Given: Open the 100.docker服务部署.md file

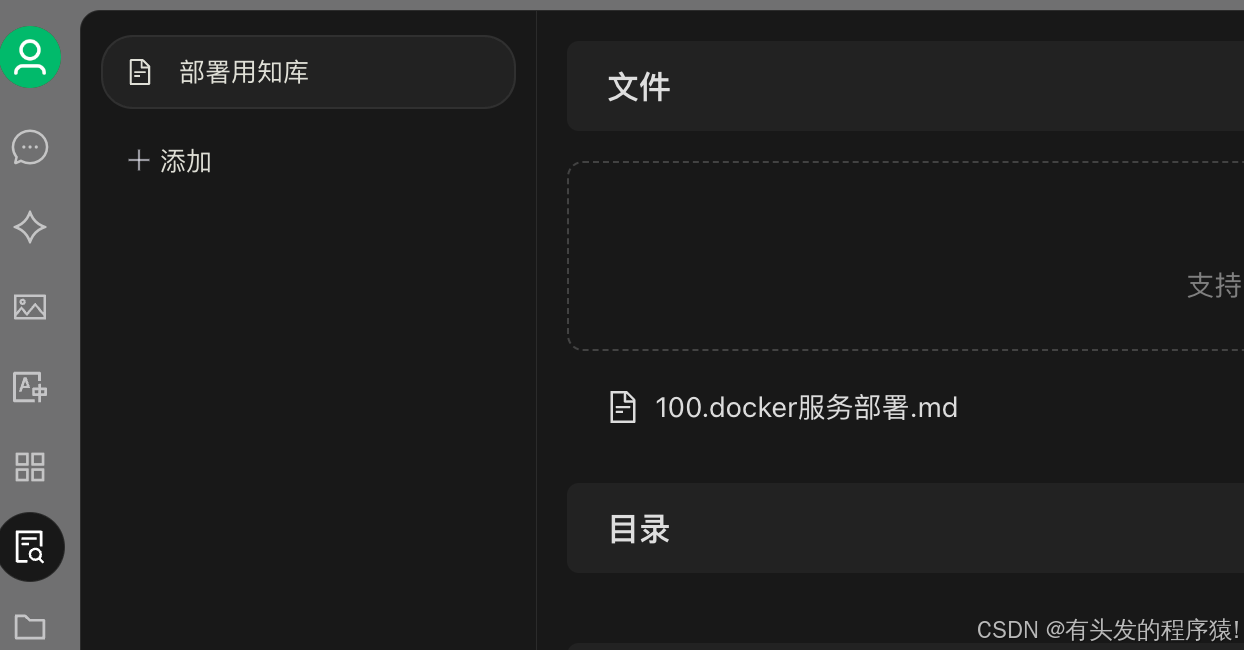Looking at the screenshot, I should click(x=806, y=407).
